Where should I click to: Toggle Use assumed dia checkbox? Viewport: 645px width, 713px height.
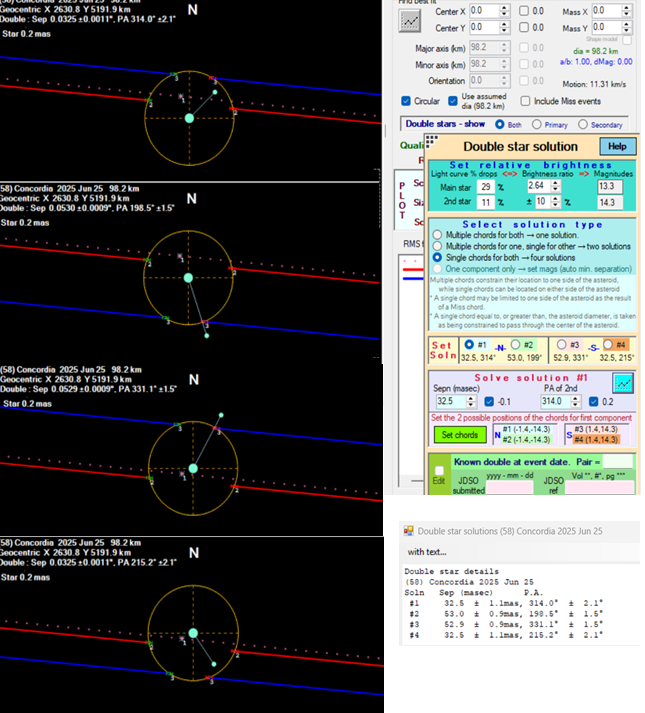point(453,101)
